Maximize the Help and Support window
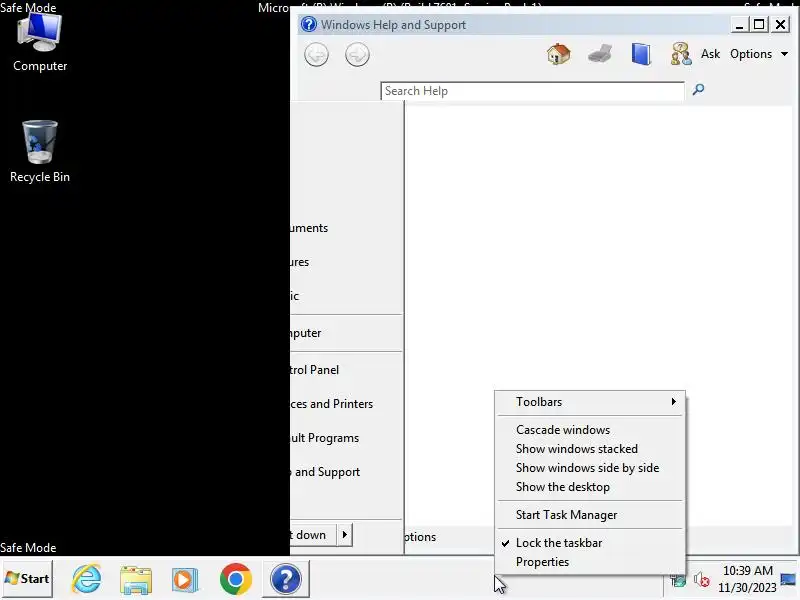Viewport: 800px width, 600px height. click(x=759, y=24)
